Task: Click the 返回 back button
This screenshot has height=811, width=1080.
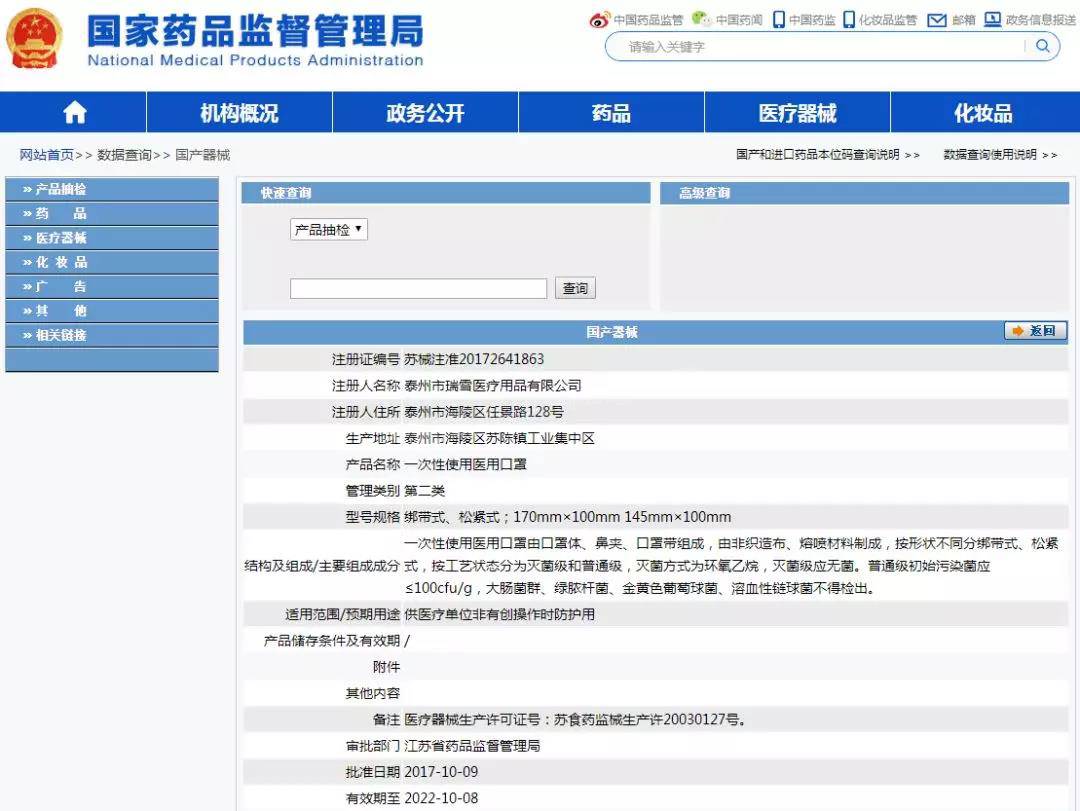Action: pyautogui.click(x=1036, y=331)
